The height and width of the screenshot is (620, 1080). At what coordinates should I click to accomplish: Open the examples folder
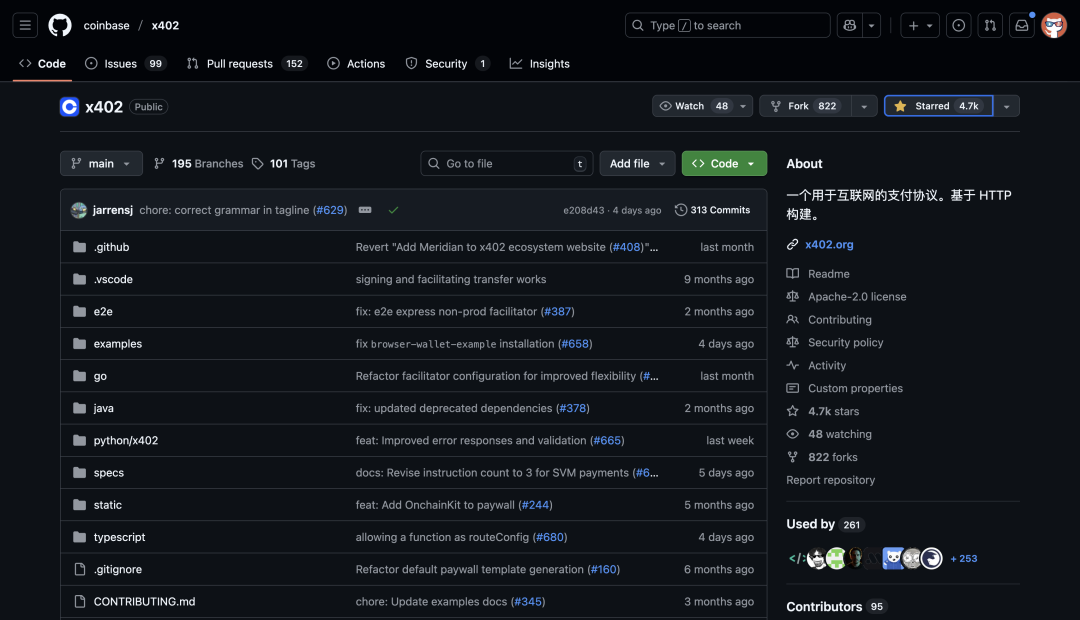[118, 344]
